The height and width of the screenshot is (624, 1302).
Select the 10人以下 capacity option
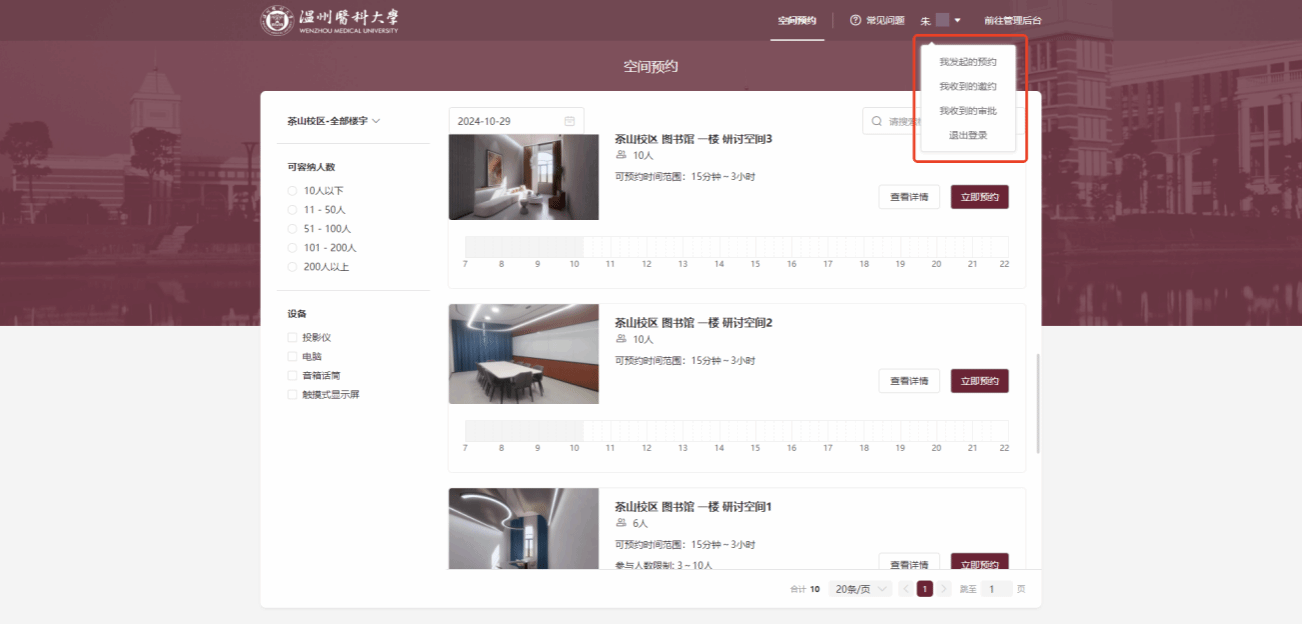[x=292, y=190]
